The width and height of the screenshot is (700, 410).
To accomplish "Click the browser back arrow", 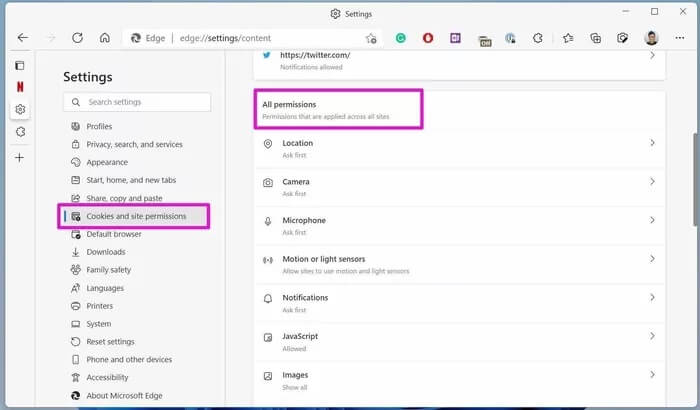I will coord(22,38).
